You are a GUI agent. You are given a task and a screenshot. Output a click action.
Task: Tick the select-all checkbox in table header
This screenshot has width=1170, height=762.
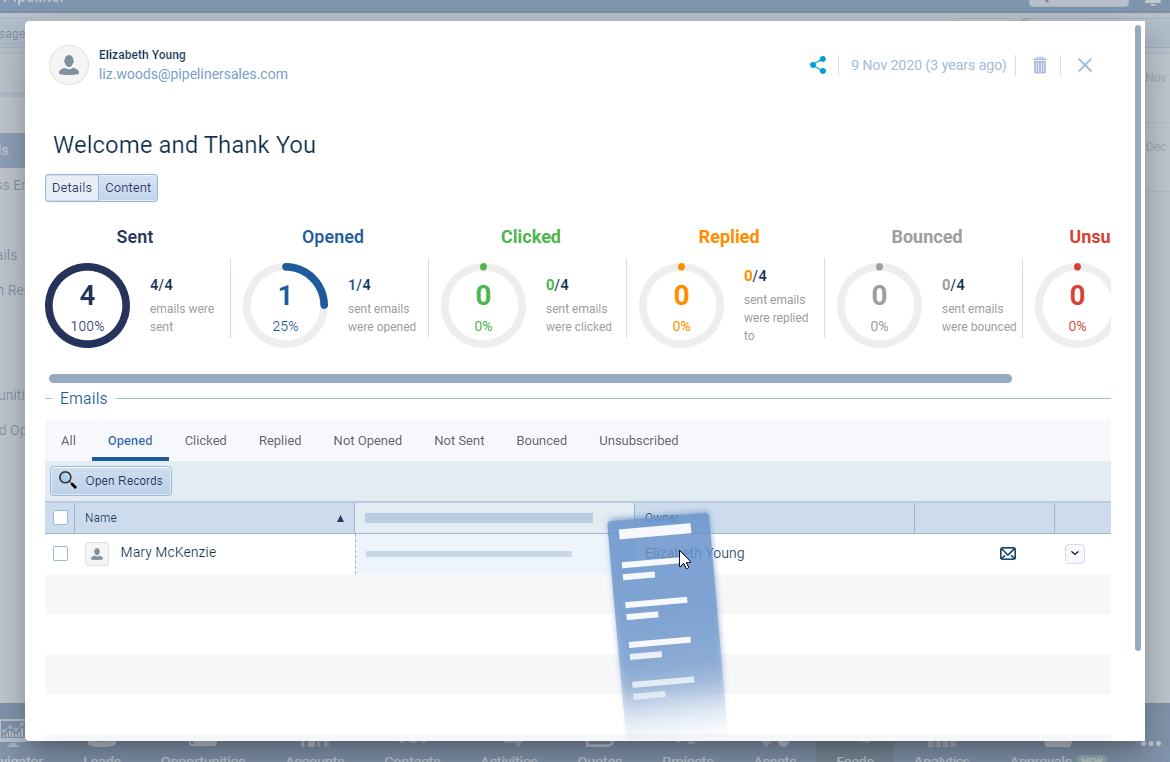60,518
